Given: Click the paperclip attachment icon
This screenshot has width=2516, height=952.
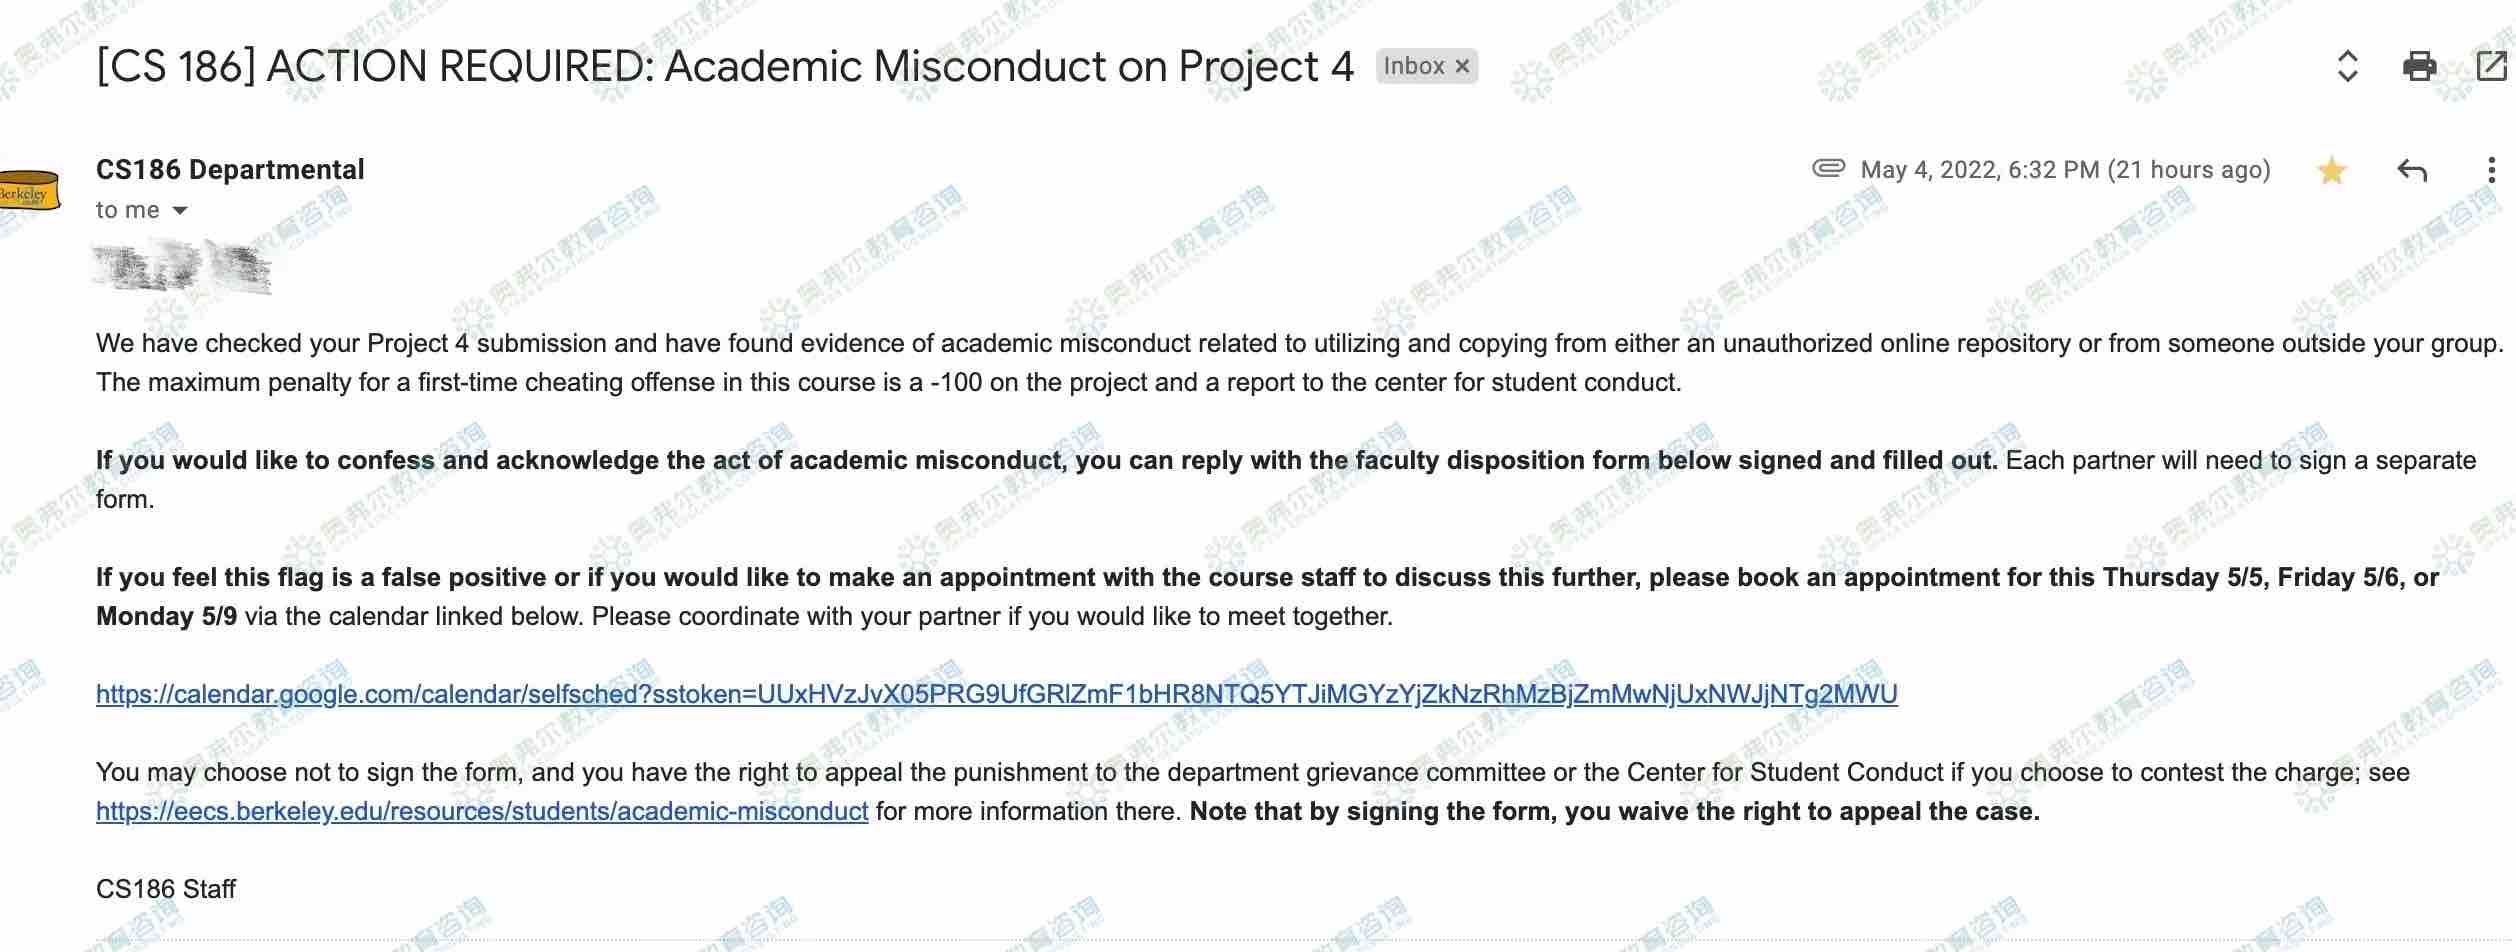Looking at the screenshot, I should [1828, 168].
